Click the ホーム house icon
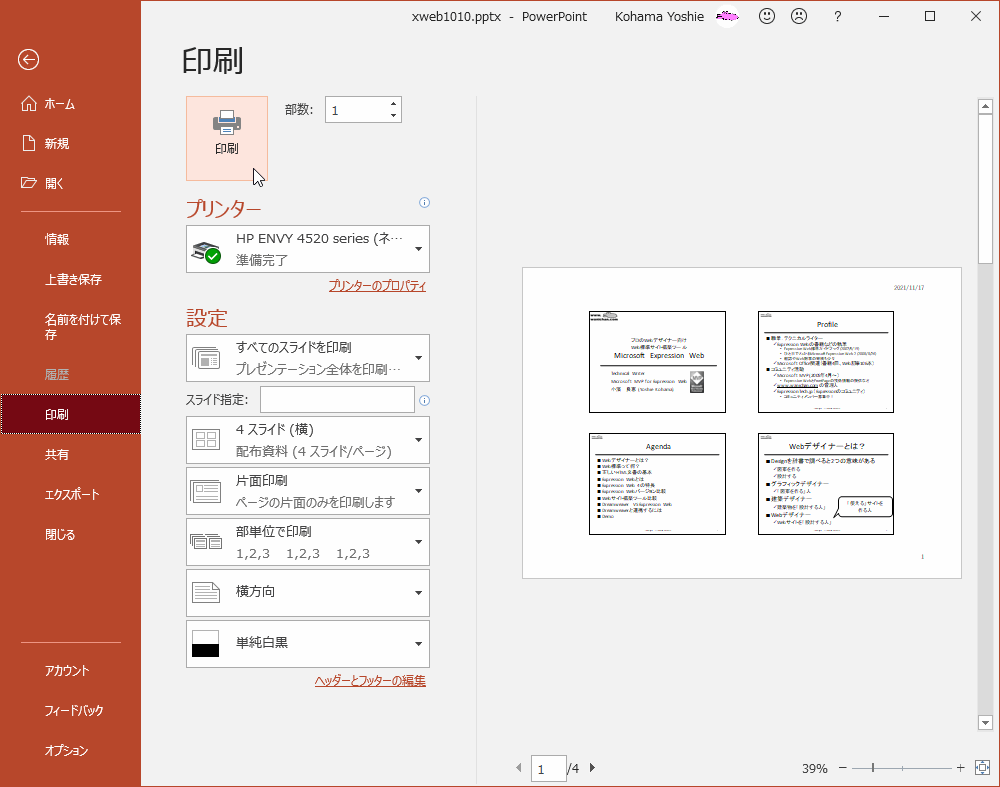The height and width of the screenshot is (787, 1000). point(29,103)
